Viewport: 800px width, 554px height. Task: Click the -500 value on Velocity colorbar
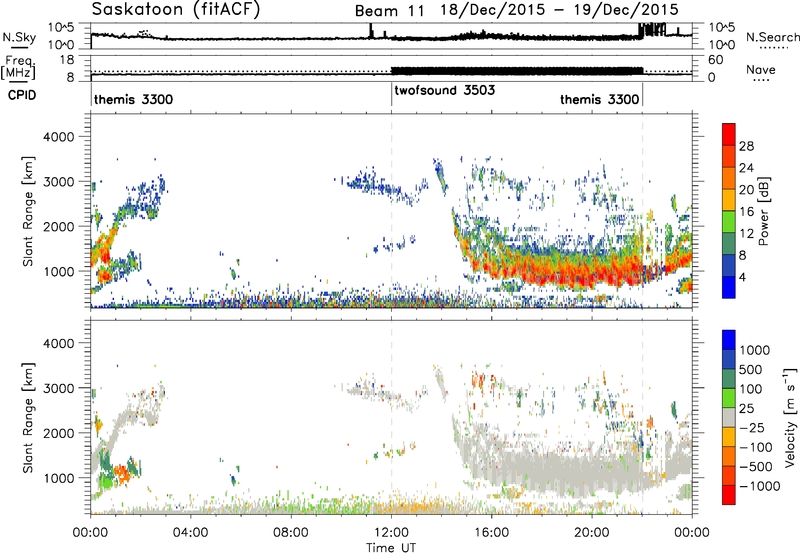pyautogui.click(x=756, y=467)
